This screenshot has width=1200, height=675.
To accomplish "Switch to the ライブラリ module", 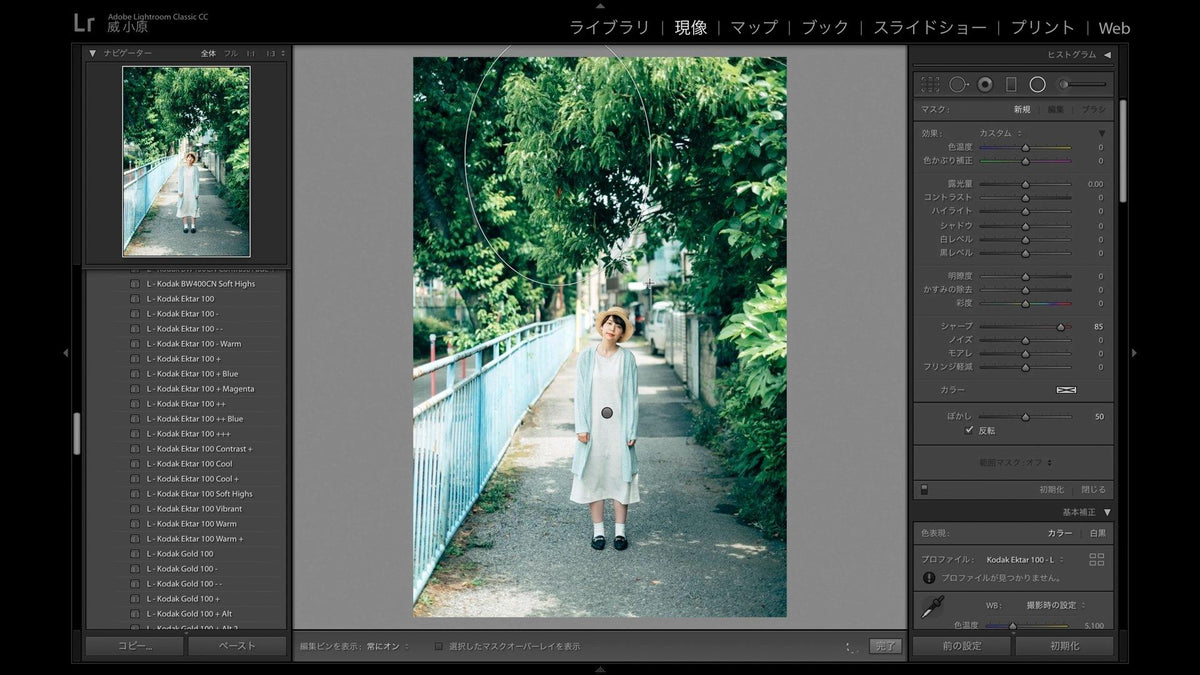I will (609, 28).
